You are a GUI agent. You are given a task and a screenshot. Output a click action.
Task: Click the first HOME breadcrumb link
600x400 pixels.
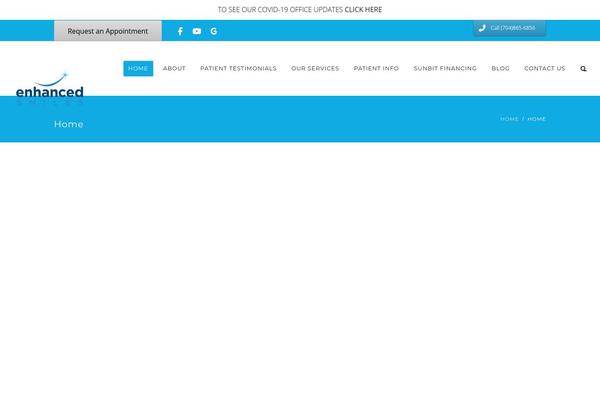click(x=509, y=119)
